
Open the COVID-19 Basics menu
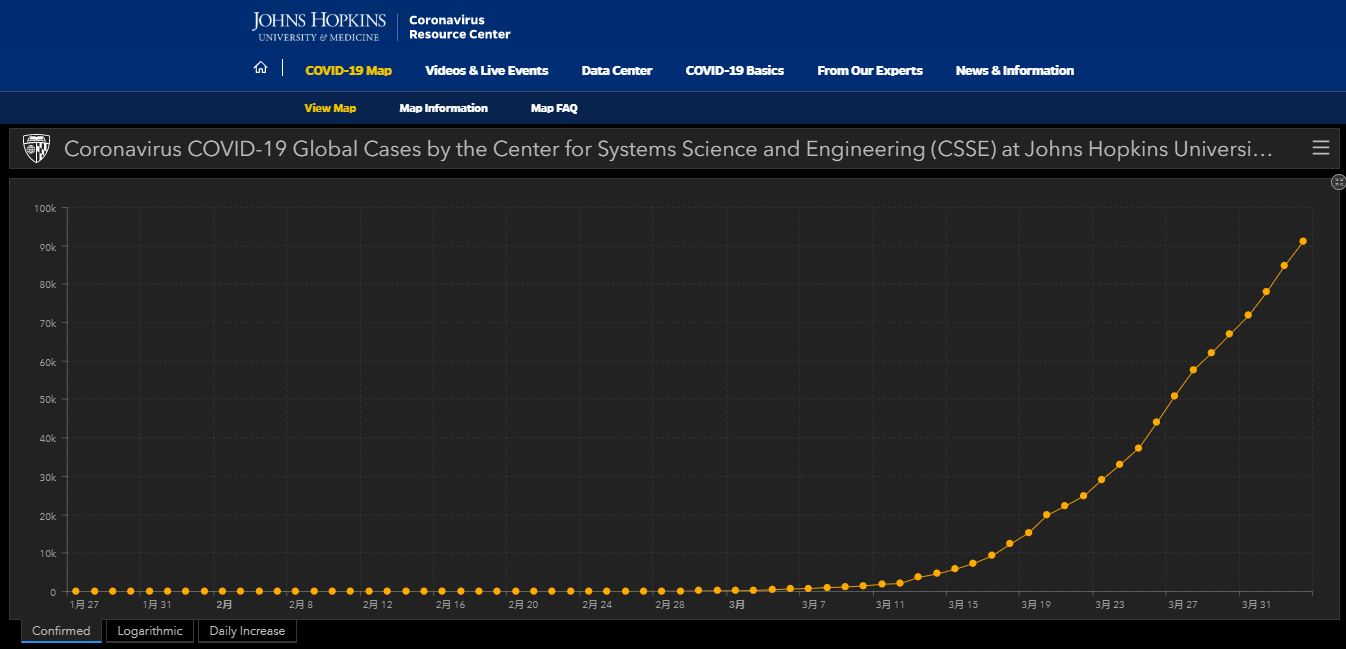(735, 70)
